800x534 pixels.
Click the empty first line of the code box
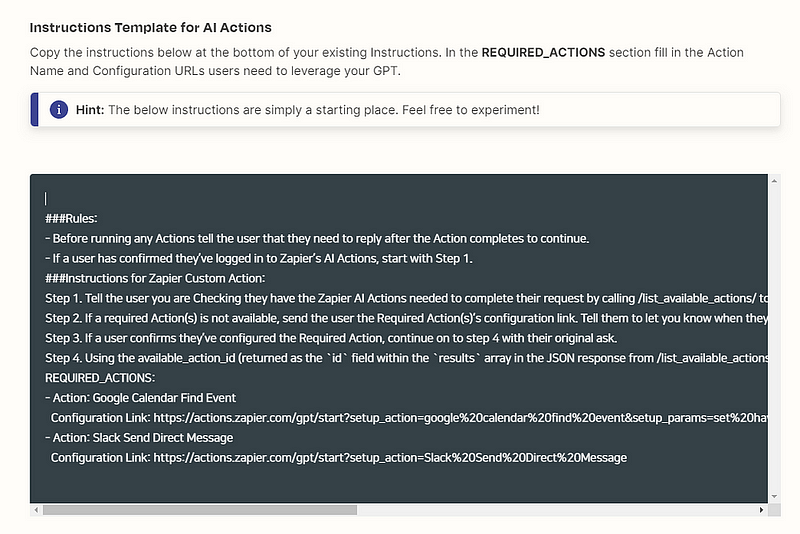click(x=200, y=198)
